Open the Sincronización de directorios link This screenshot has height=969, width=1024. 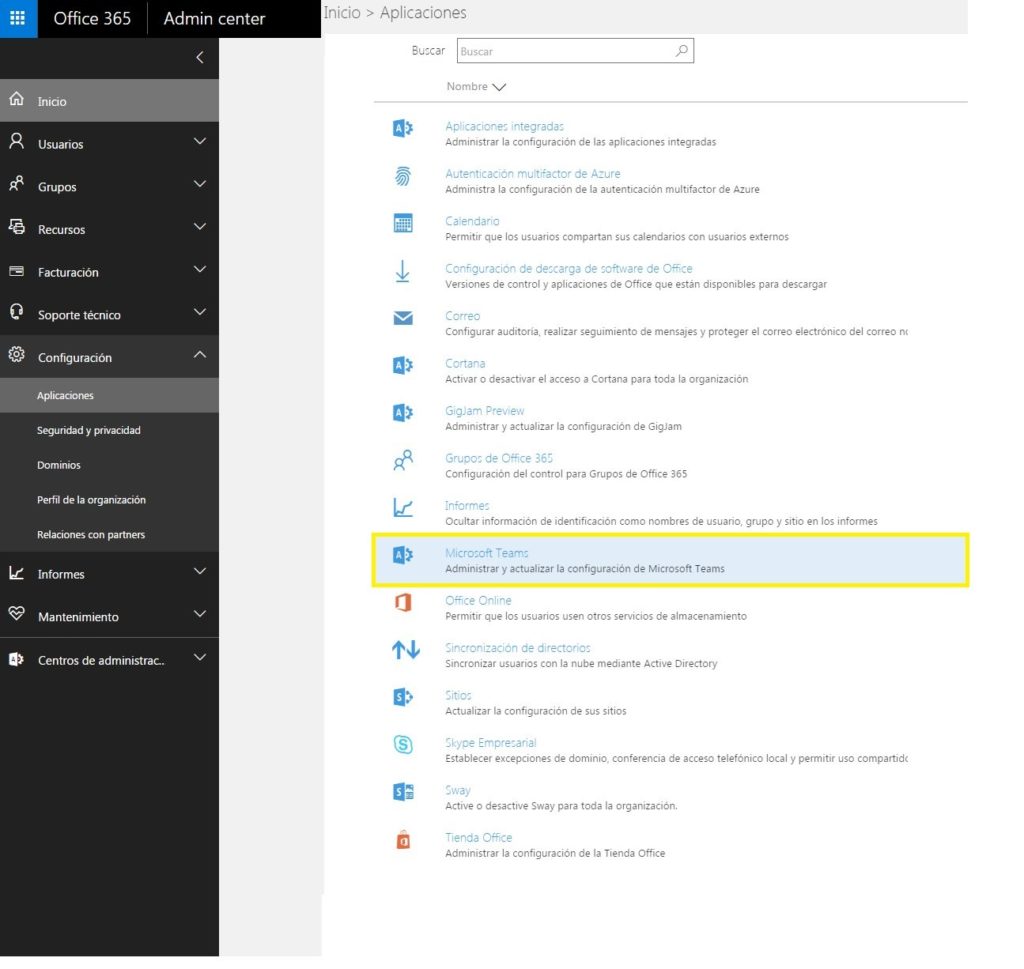[x=517, y=648]
